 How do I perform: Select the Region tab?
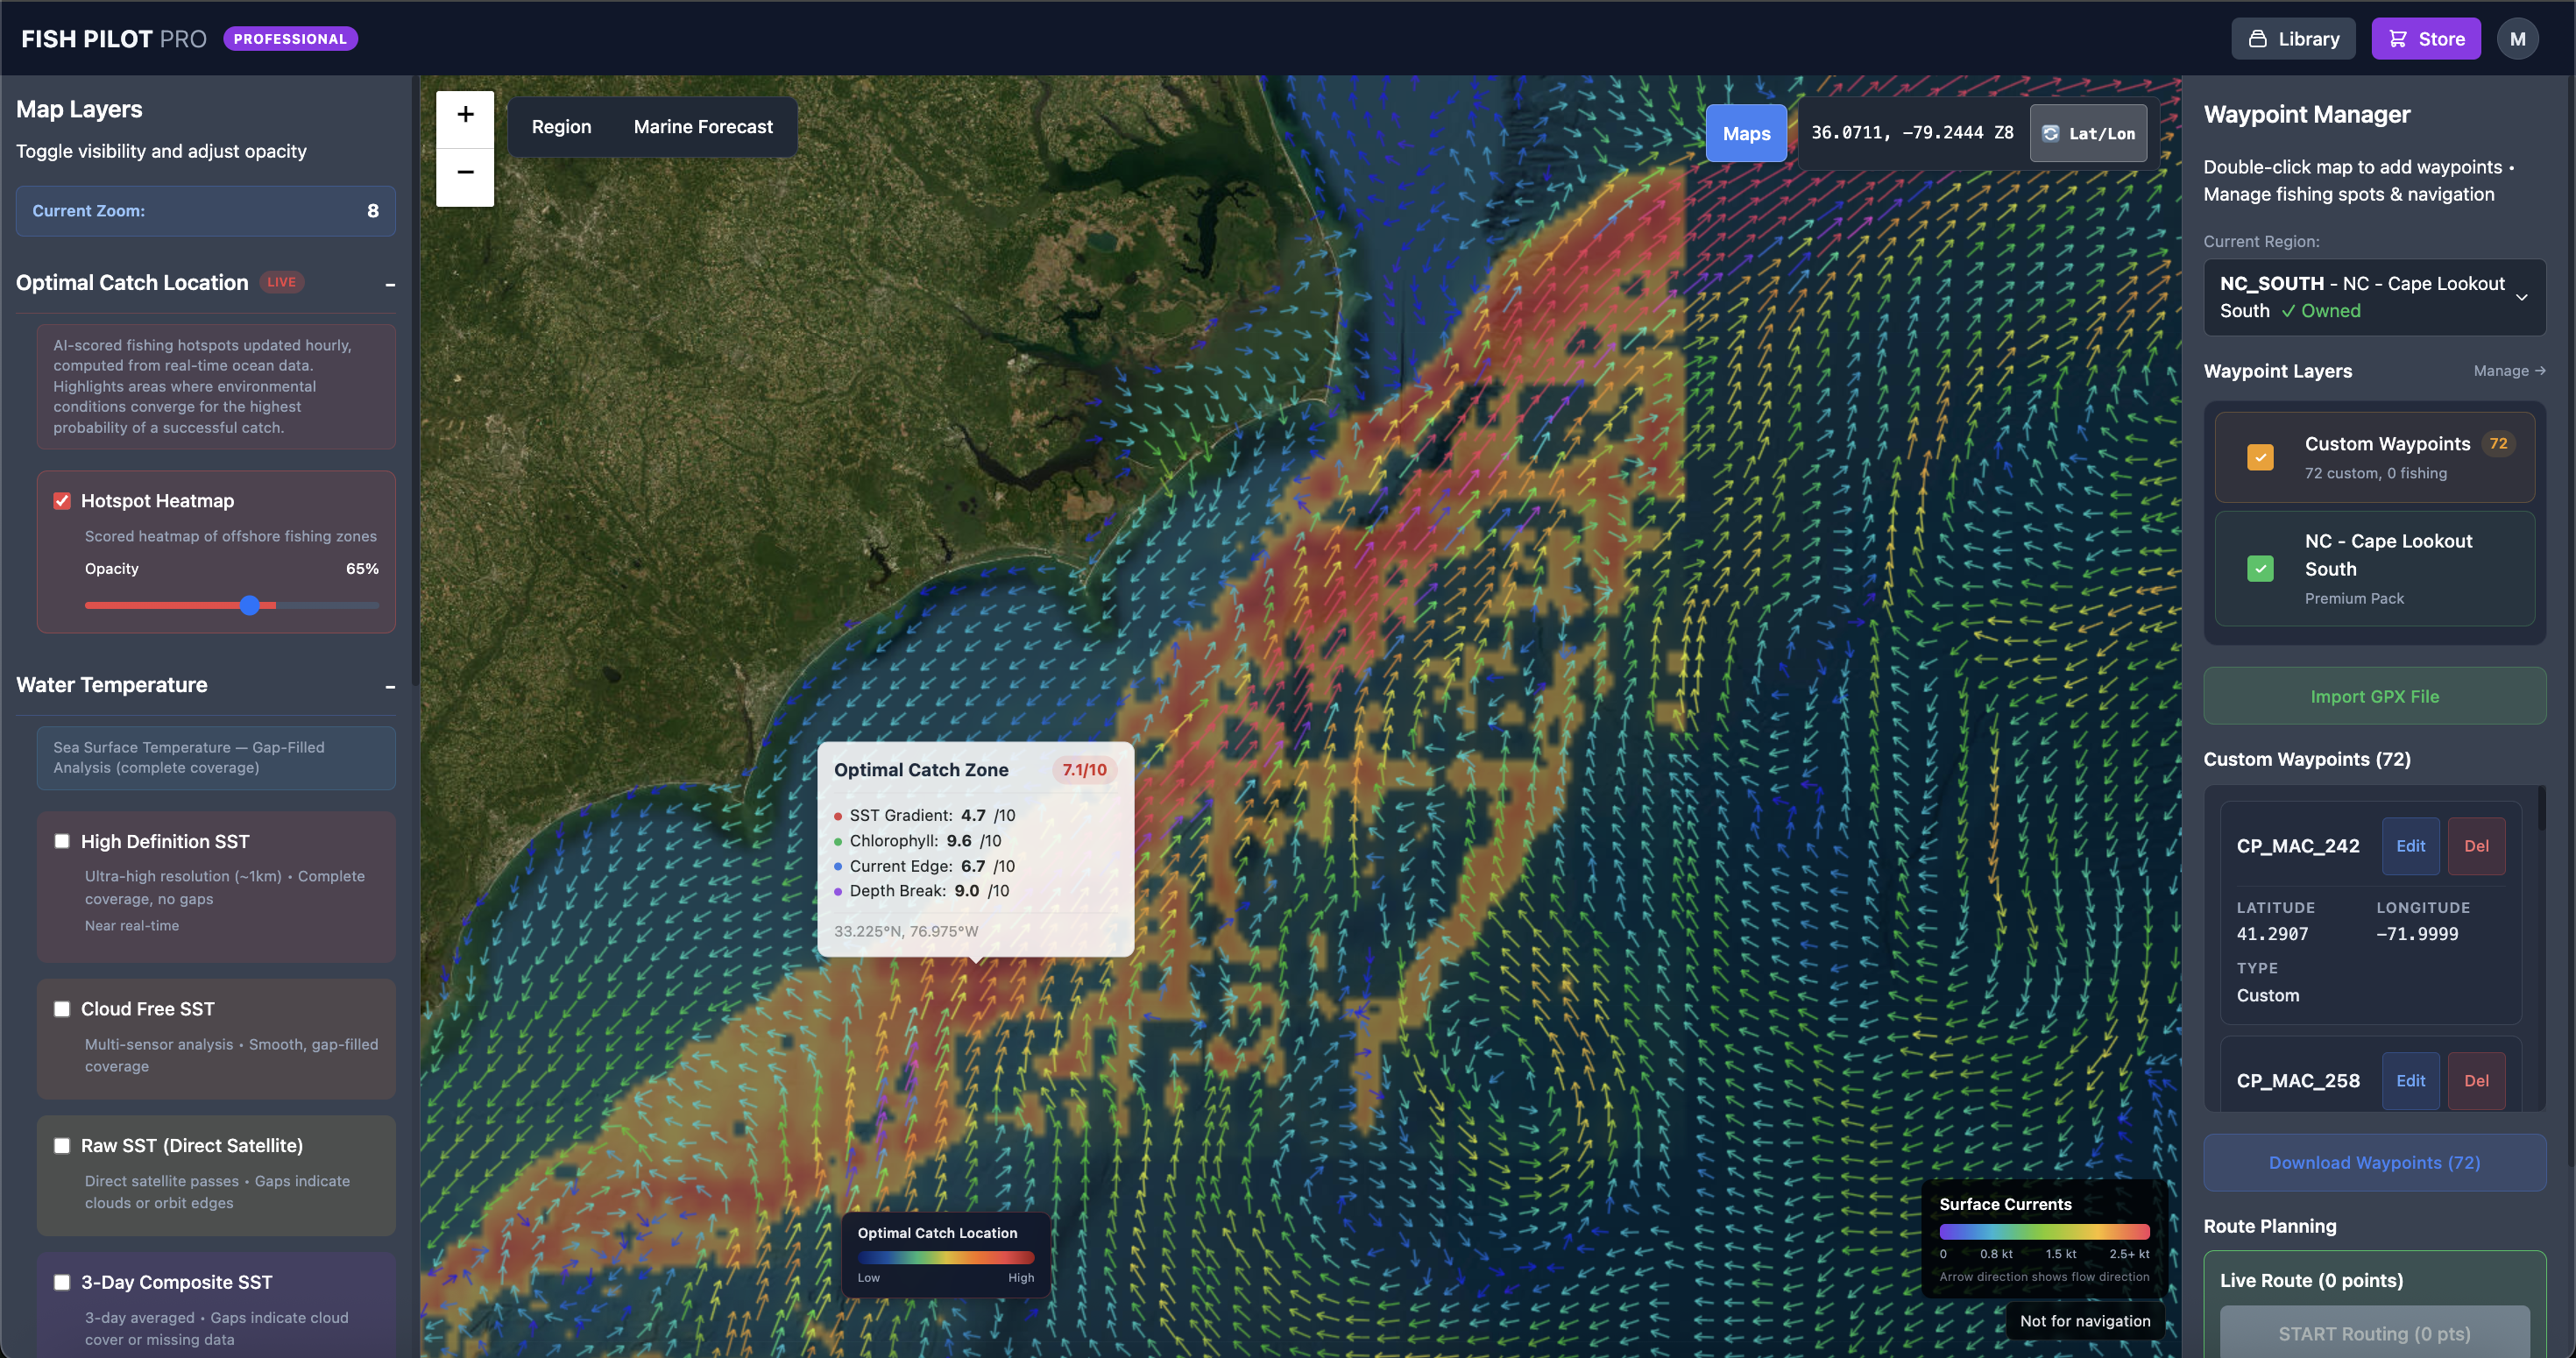pos(561,126)
